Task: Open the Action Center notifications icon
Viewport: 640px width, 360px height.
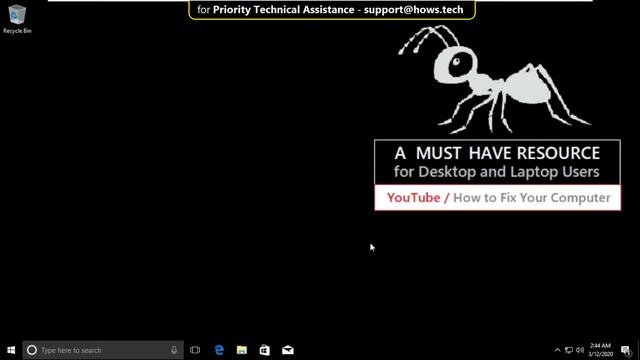Action: (626, 350)
